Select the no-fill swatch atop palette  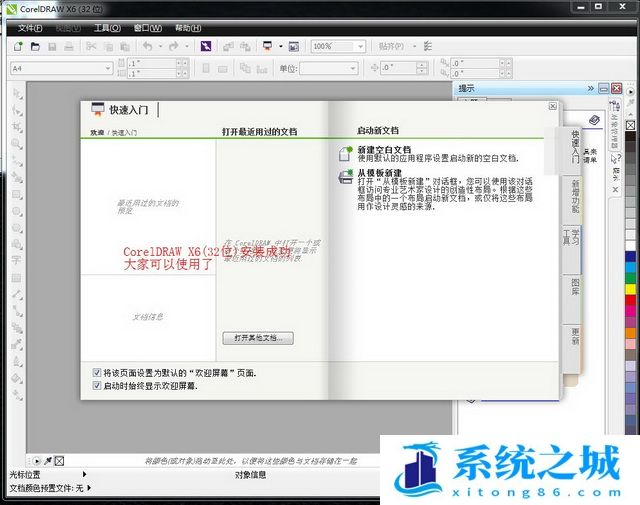pos(631,125)
